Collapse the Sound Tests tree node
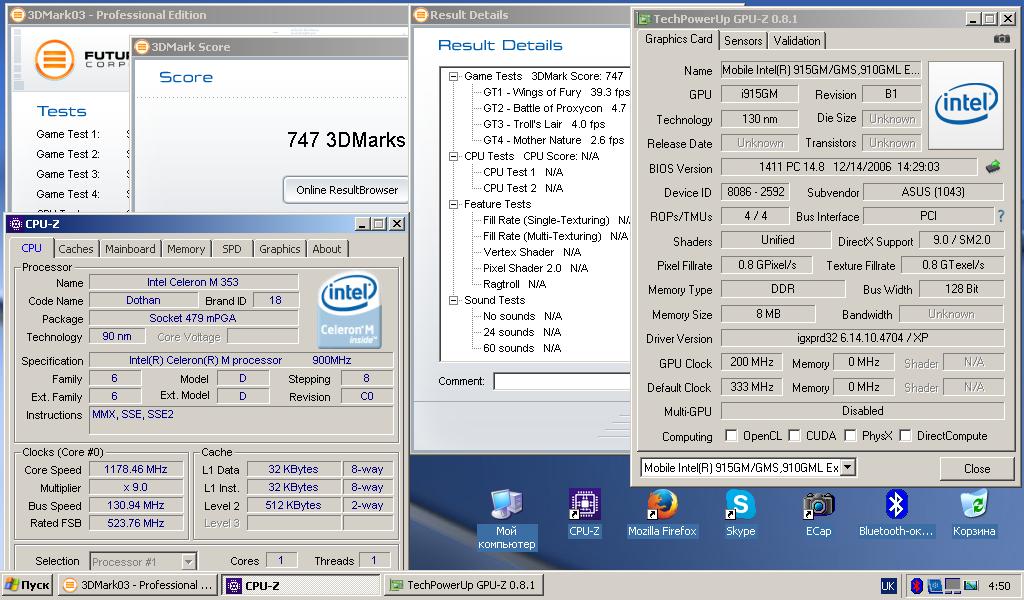The height and width of the screenshot is (600, 1024). pos(453,300)
